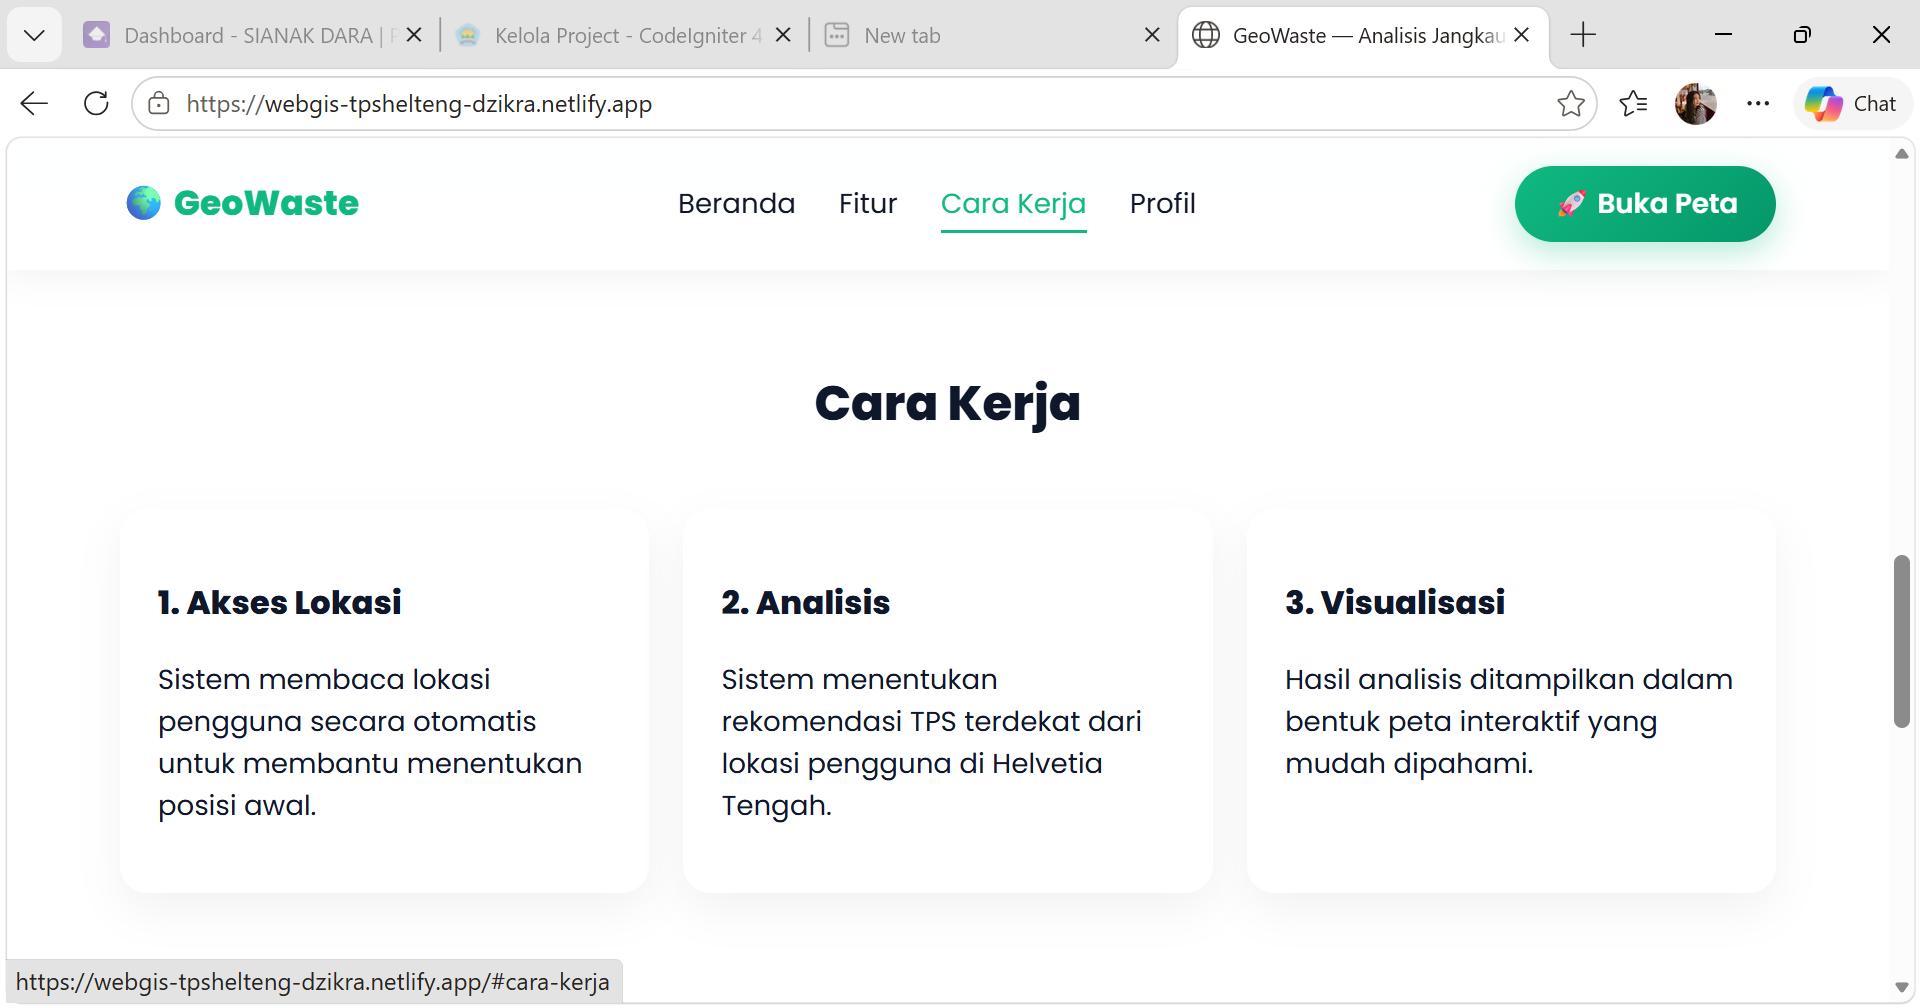Add a new browser tab
This screenshot has width=1920, height=1008.
coord(1583,35)
